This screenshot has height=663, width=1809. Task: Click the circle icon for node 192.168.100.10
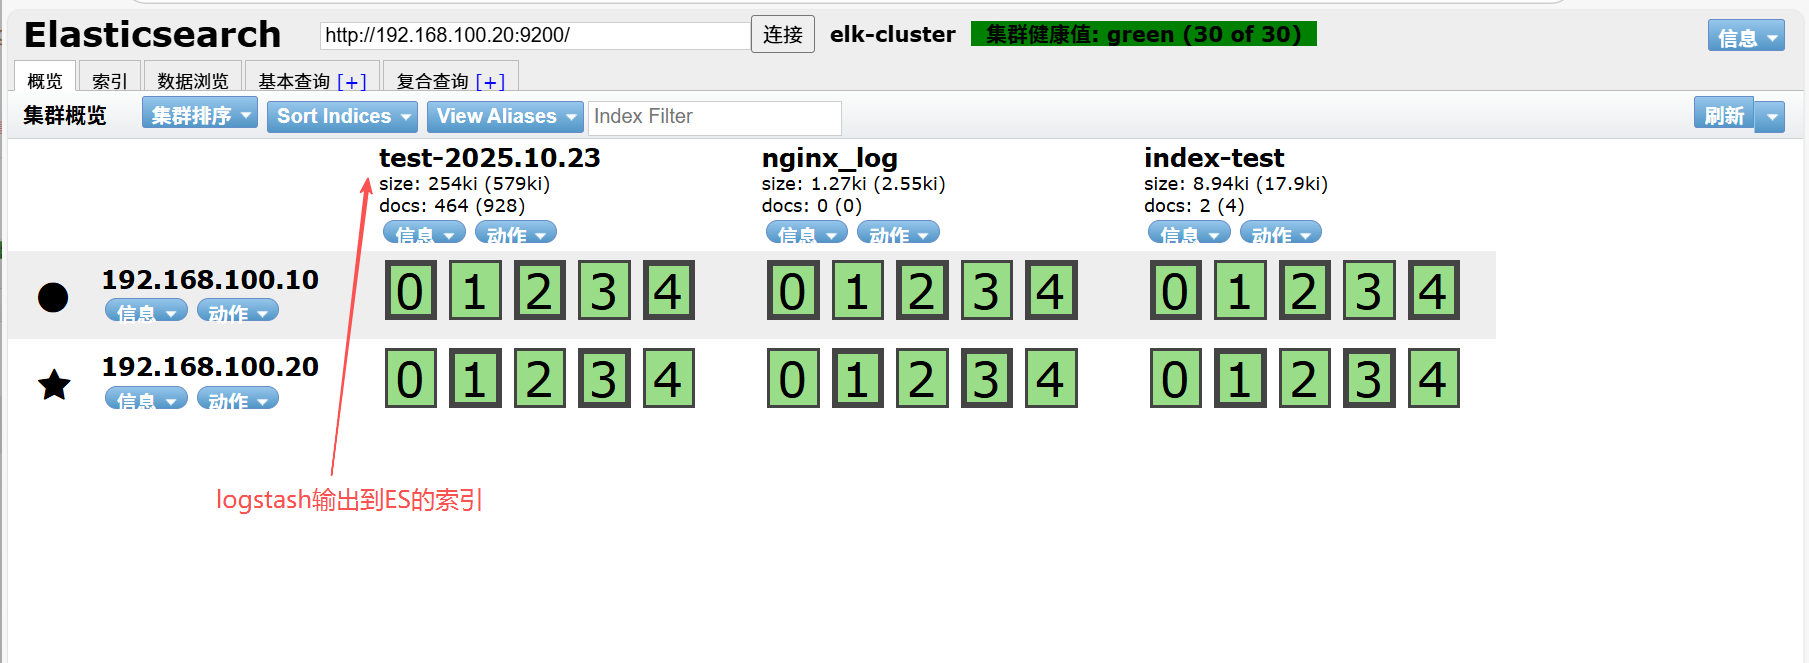(53, 297)
